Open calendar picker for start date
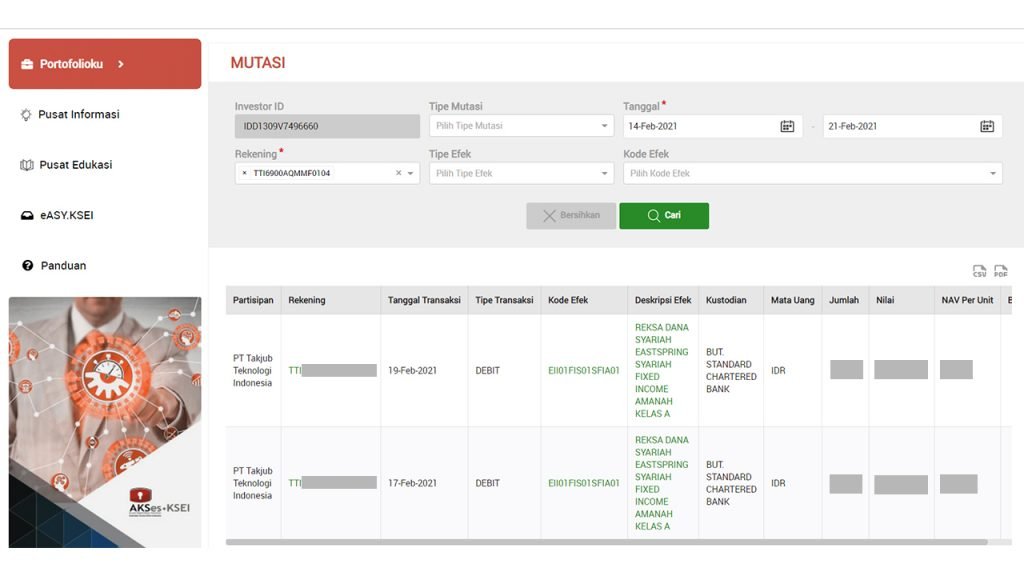 pos(787,126)
